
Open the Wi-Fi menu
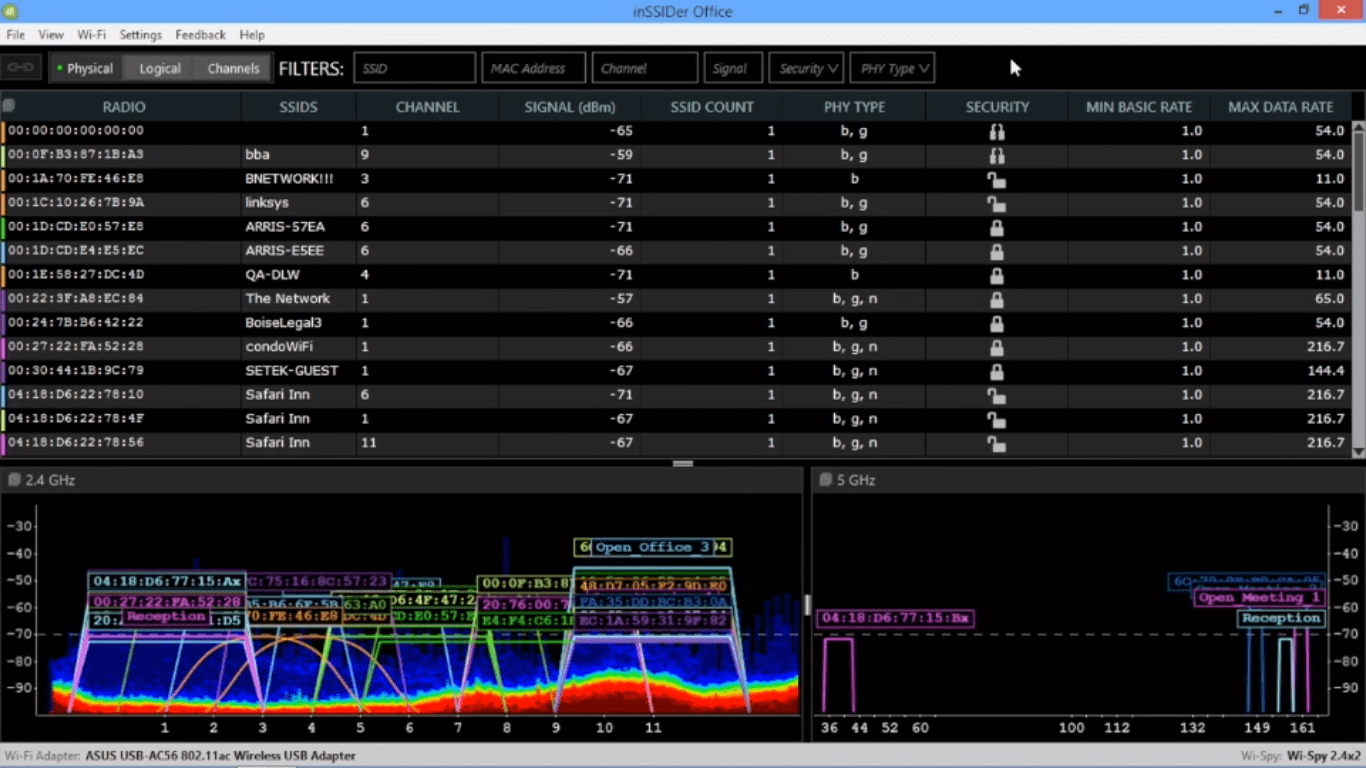click(91, 34)
